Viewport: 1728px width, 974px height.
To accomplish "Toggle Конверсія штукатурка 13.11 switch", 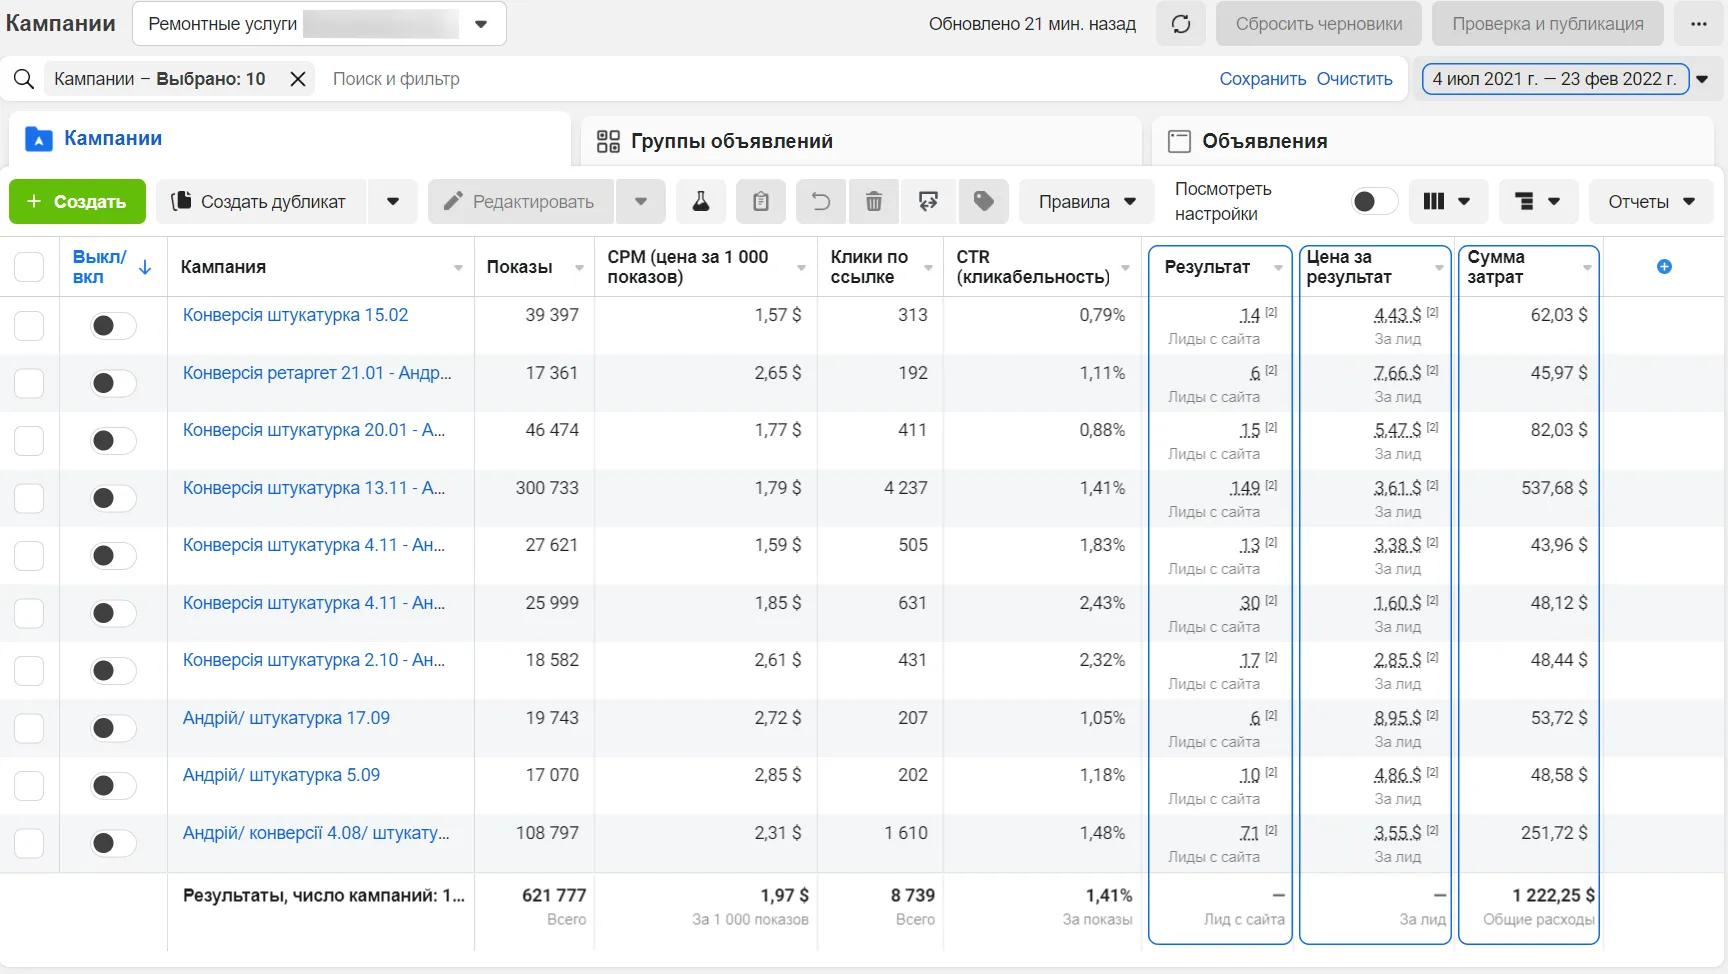I will click(113, 498).
